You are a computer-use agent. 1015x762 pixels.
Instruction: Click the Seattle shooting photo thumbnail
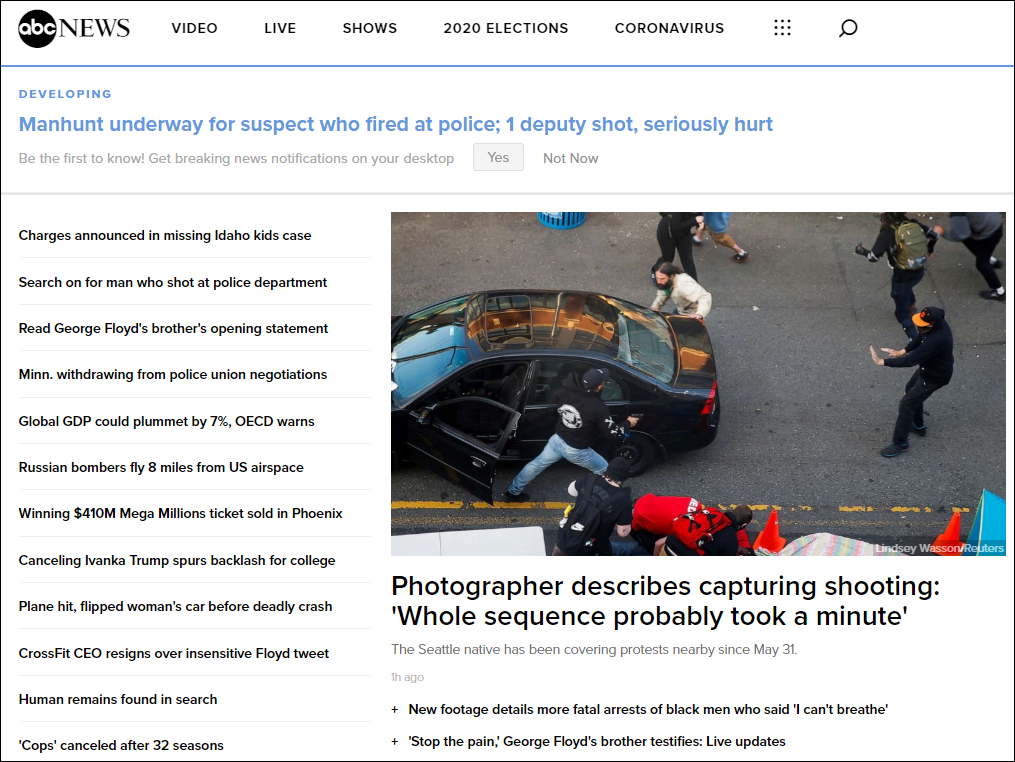(x=698, y=383)
